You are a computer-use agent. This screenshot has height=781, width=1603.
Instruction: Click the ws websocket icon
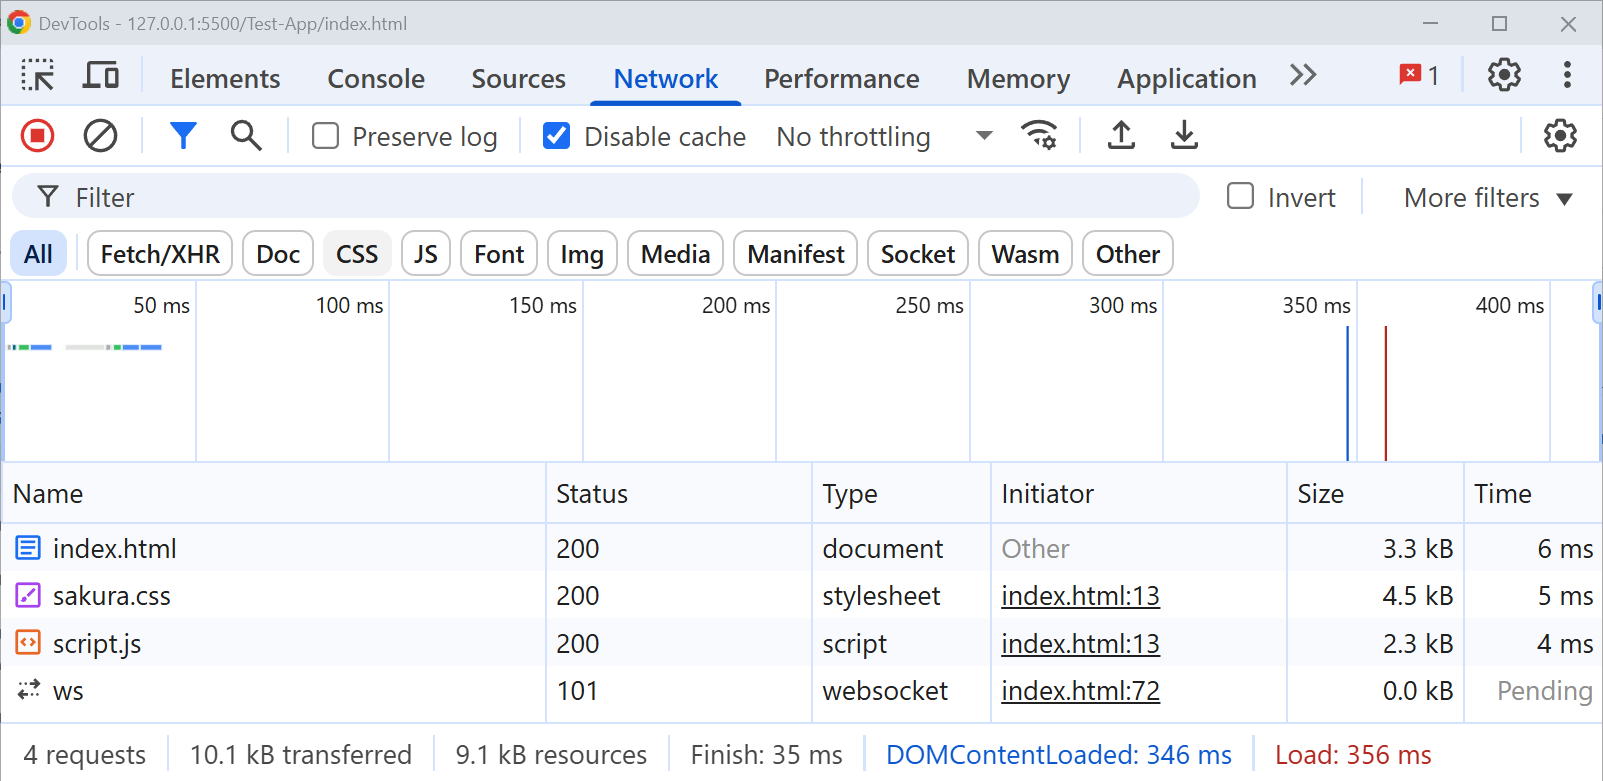coord(28,690)
